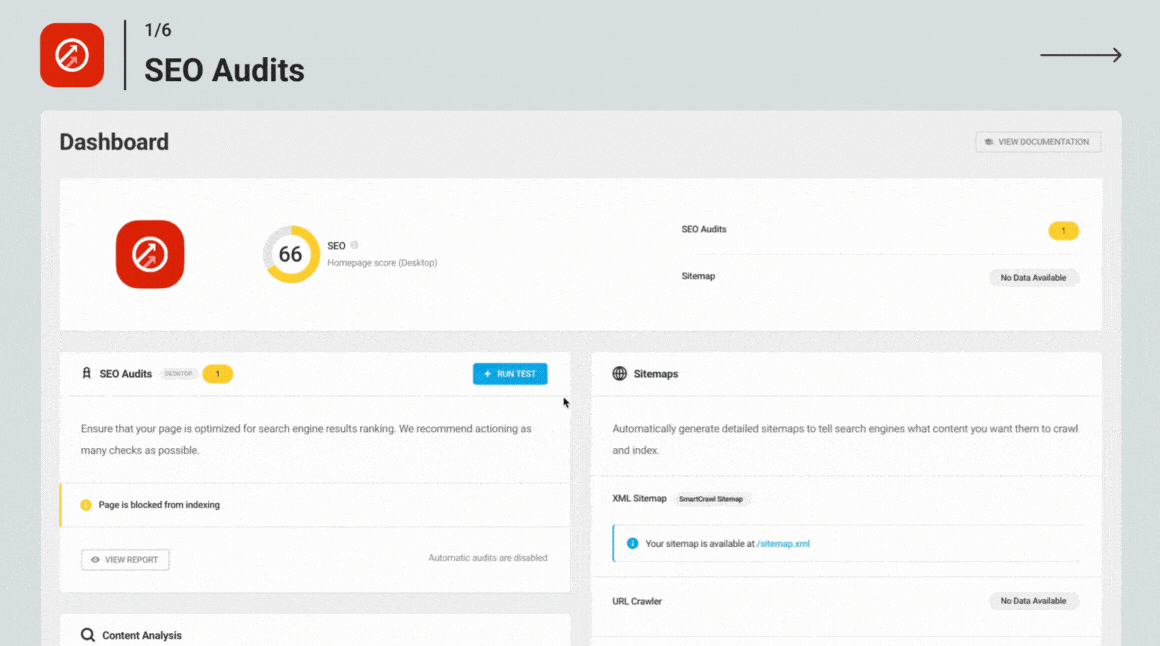Open the Content Analysis panel heading

142,635
